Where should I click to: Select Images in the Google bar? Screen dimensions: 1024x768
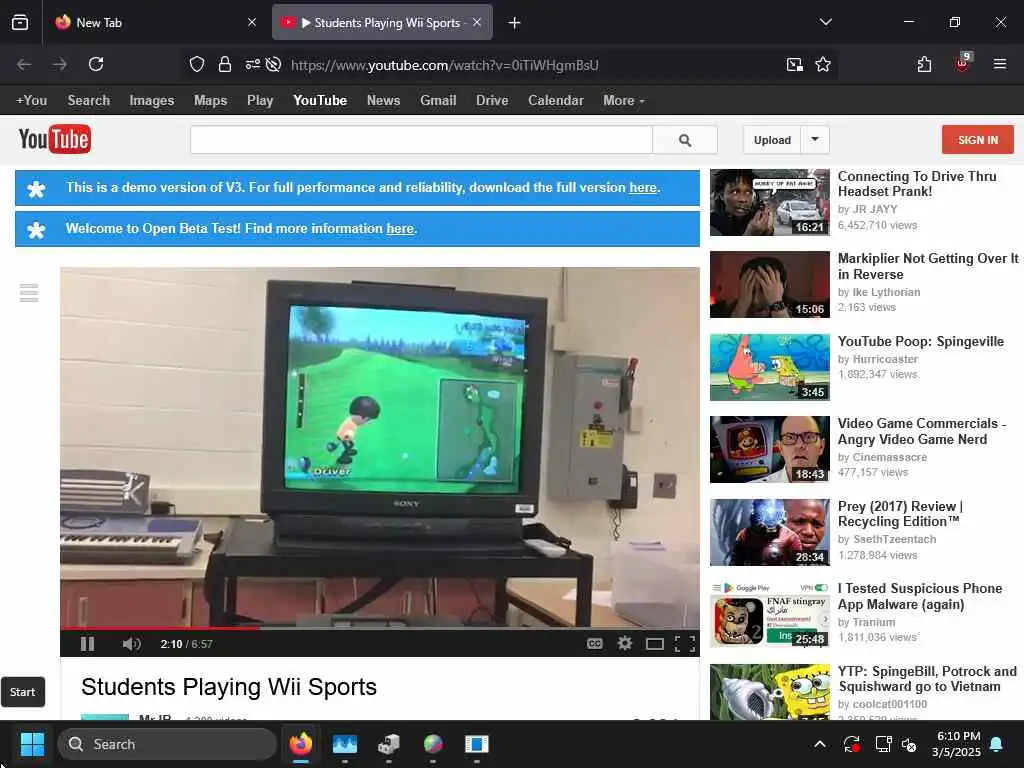[x=152, y=101]
